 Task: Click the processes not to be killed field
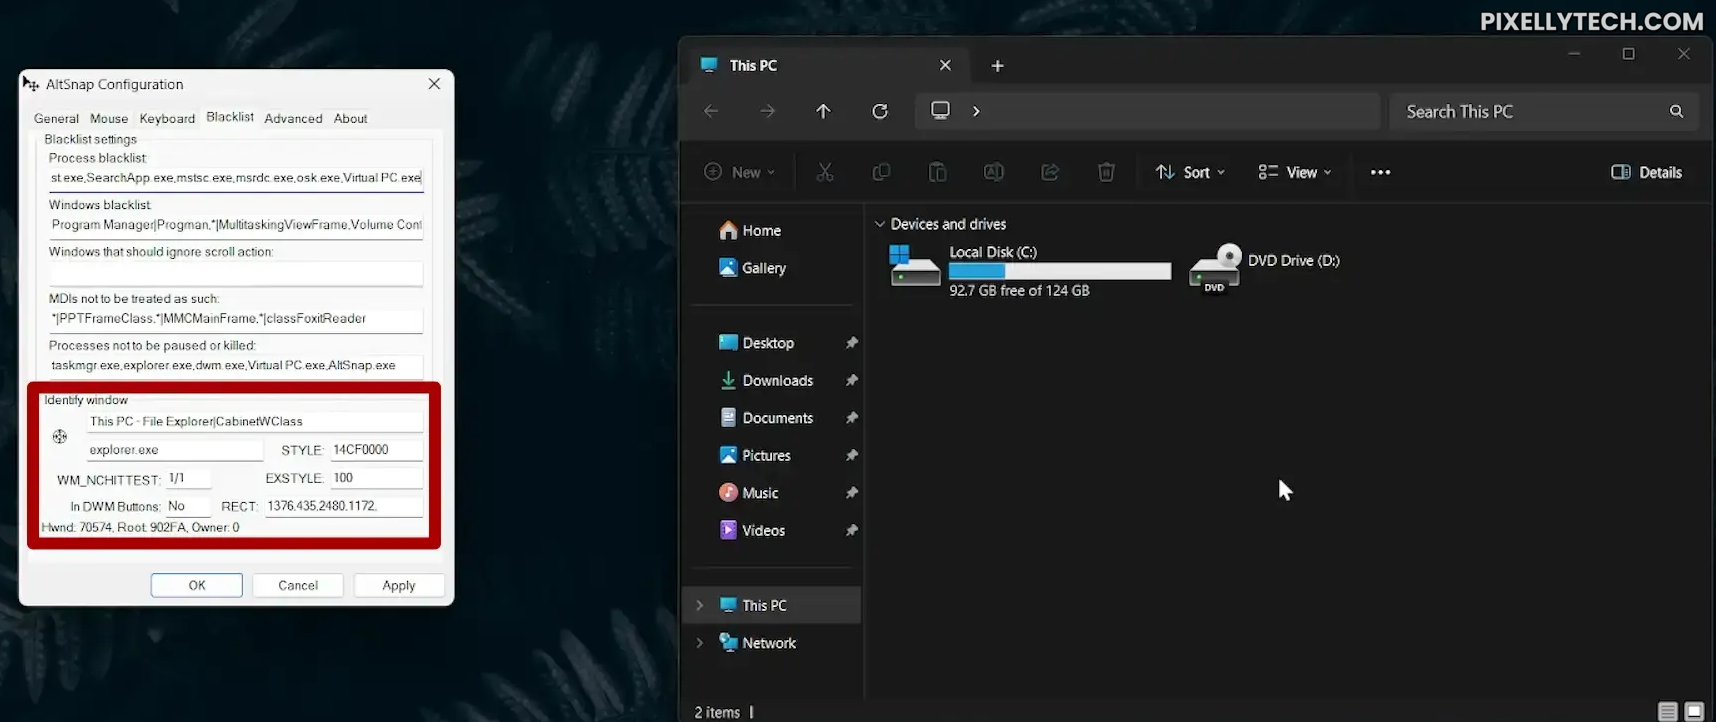click(236, 366)
